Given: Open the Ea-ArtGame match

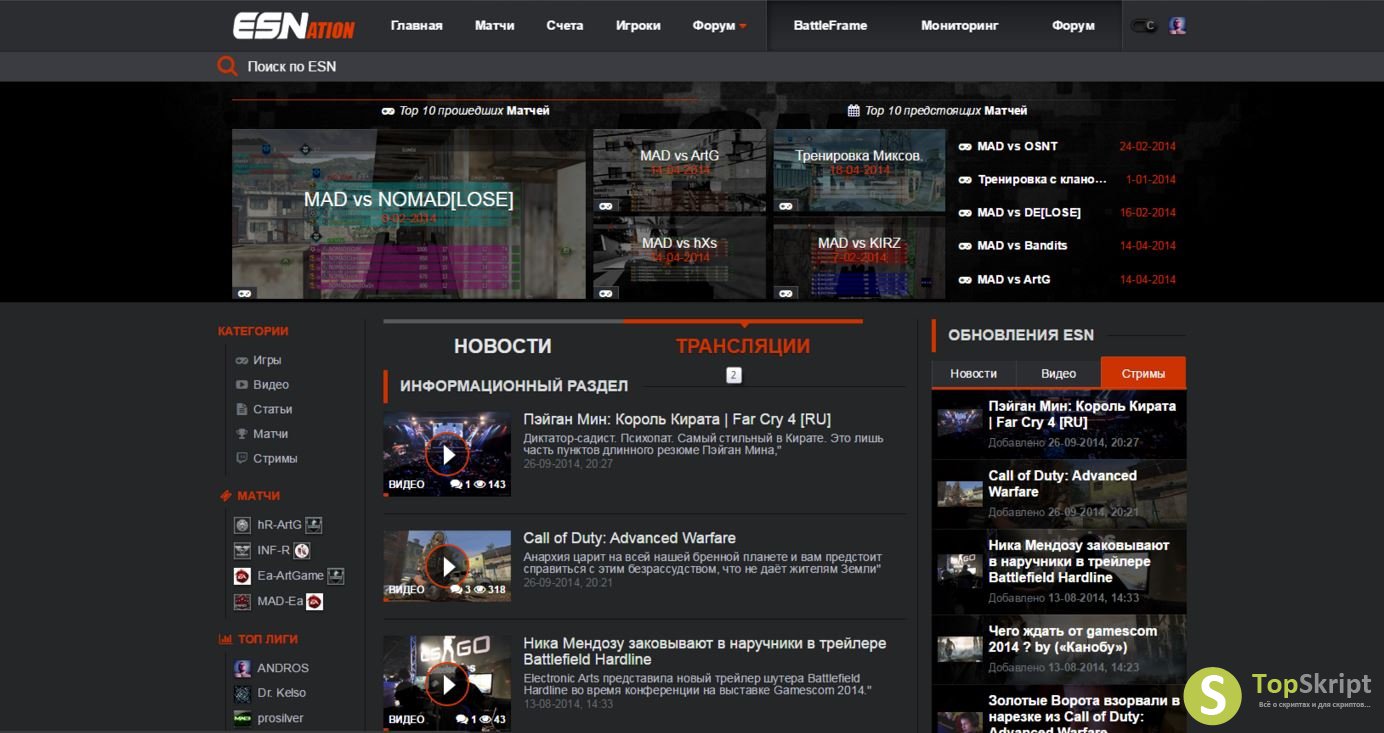Looking at the screenshot, I should 290,576.
